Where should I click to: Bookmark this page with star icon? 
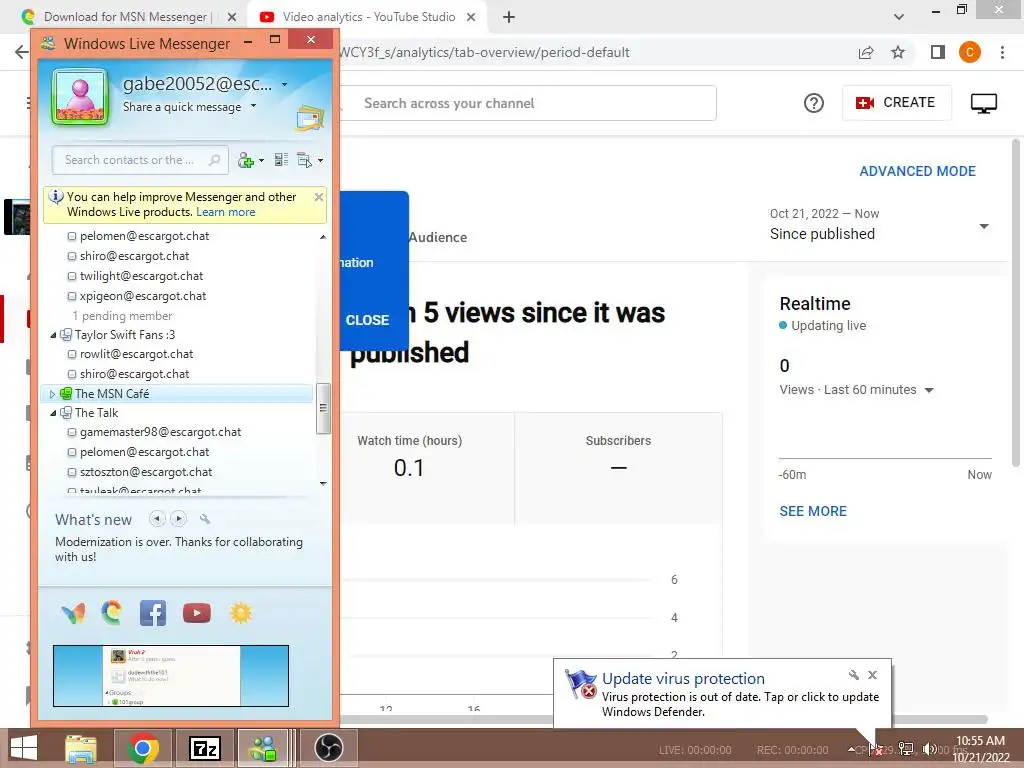[898, 52]
